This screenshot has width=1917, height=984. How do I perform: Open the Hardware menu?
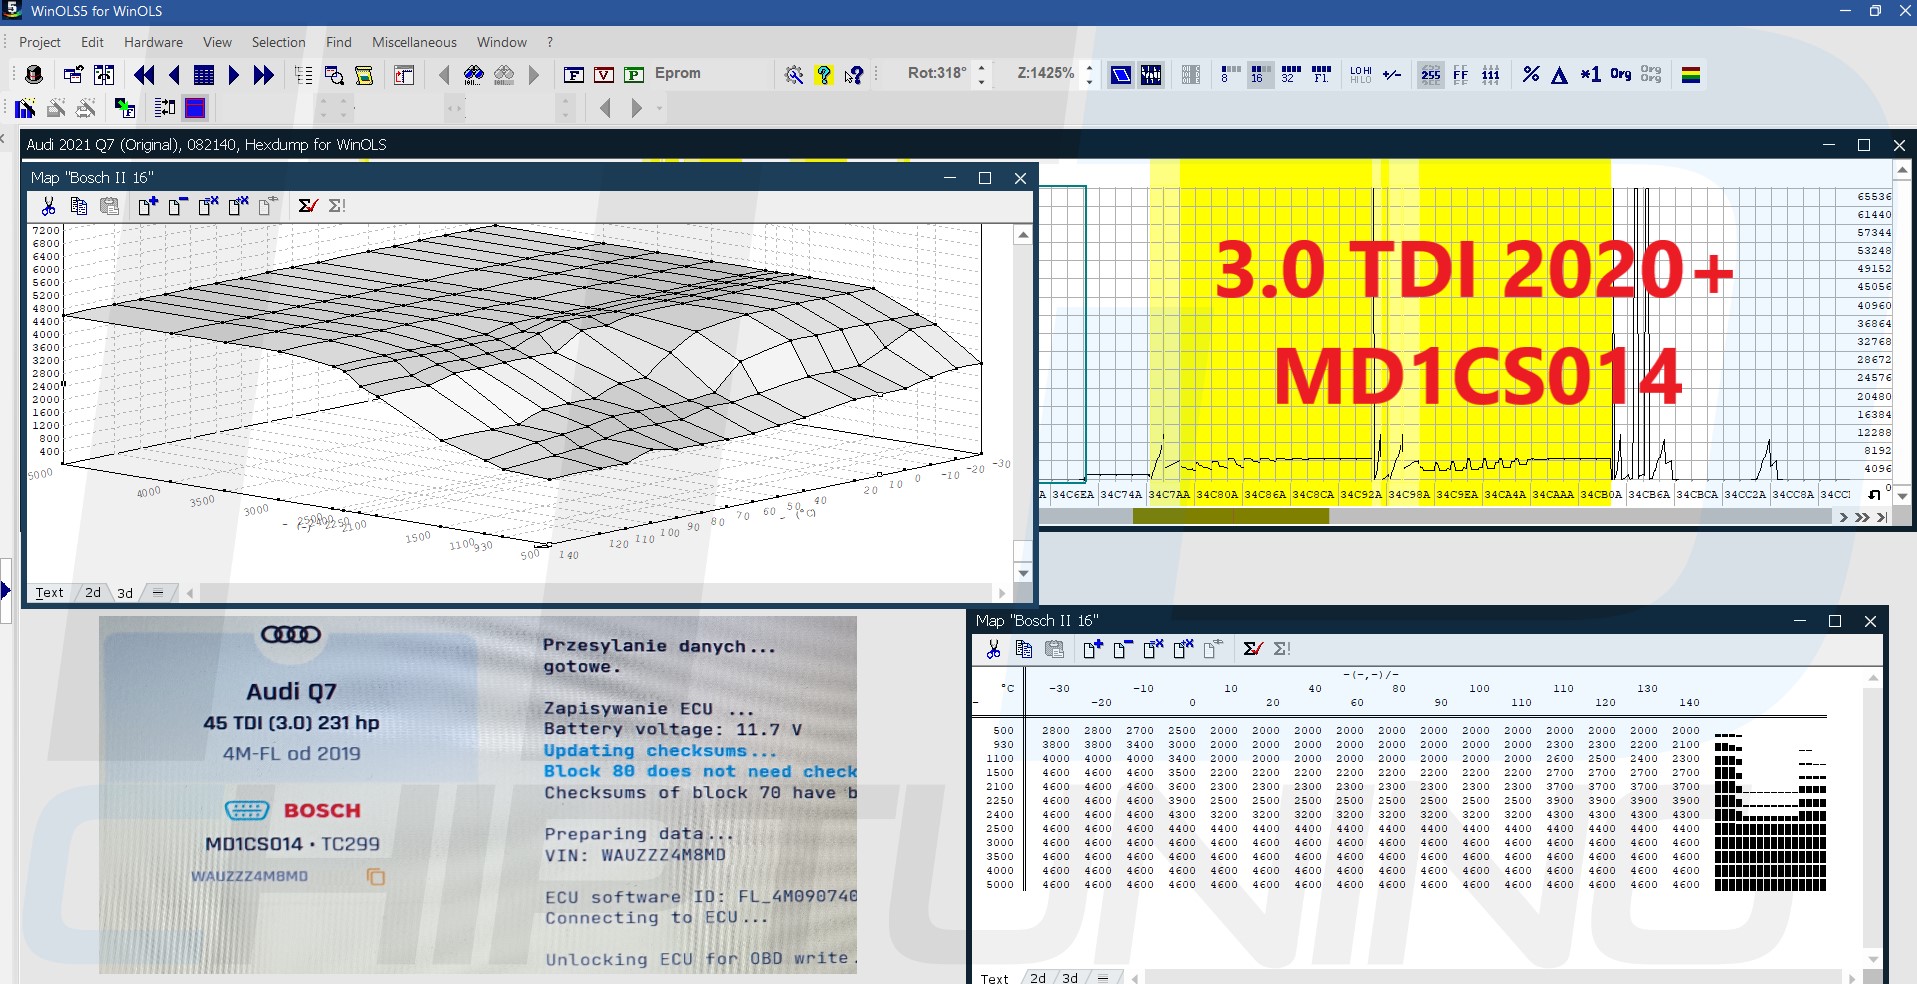[x=153, y=42]
